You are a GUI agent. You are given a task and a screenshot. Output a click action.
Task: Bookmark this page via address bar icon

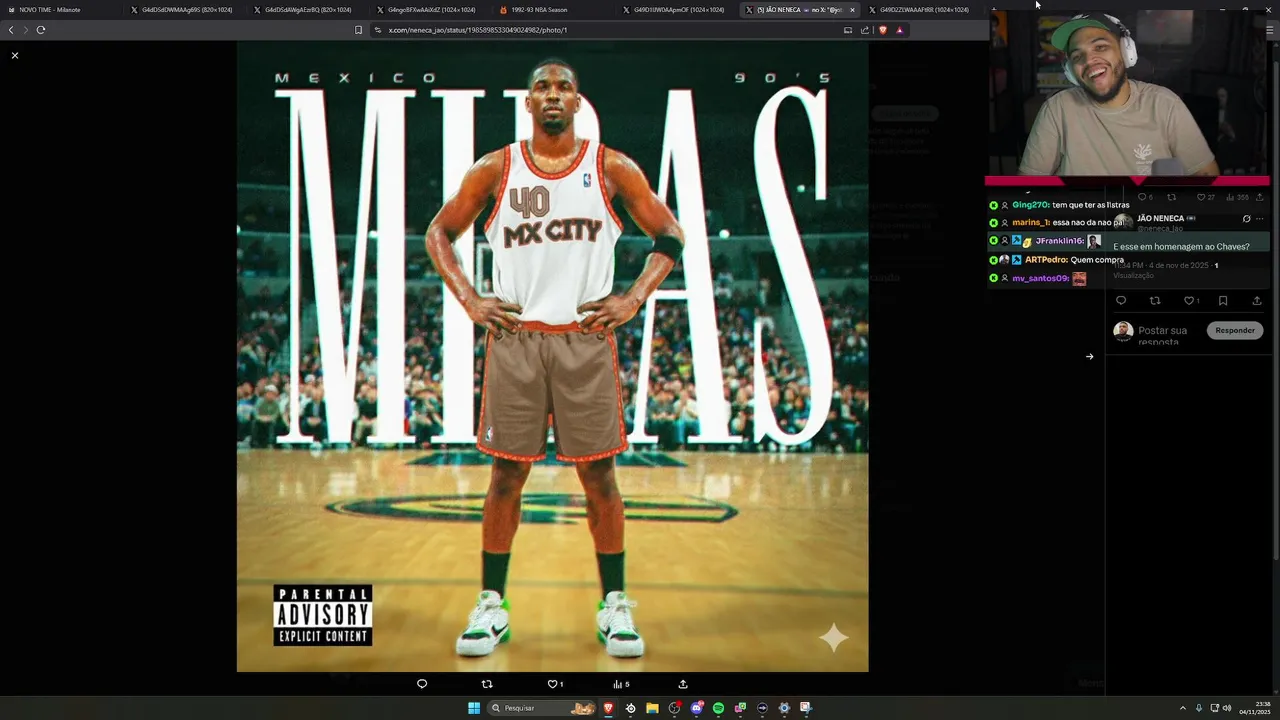pos(359,30)
